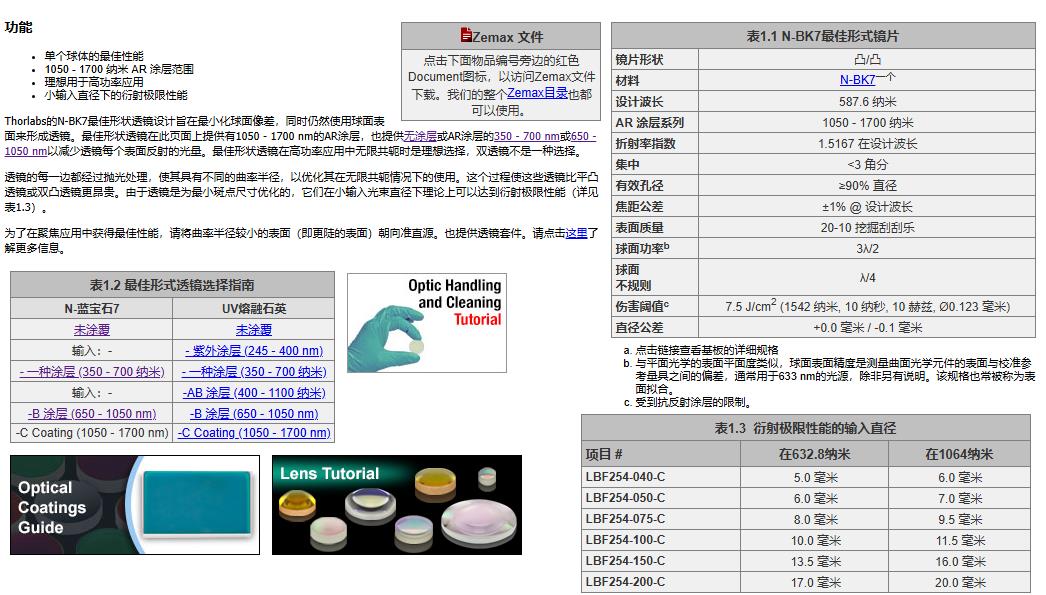Click the 功能 section heading

pos(18,27)
